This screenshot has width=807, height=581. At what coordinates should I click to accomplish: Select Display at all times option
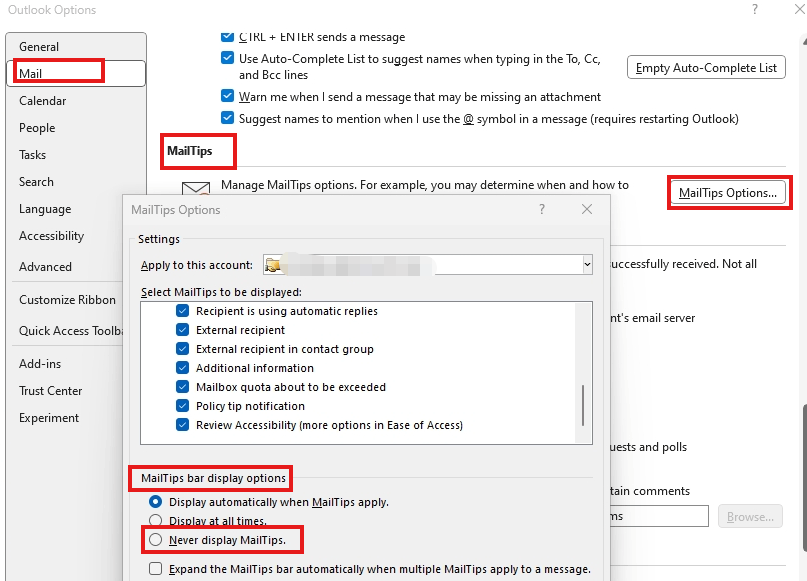[155, 520]
